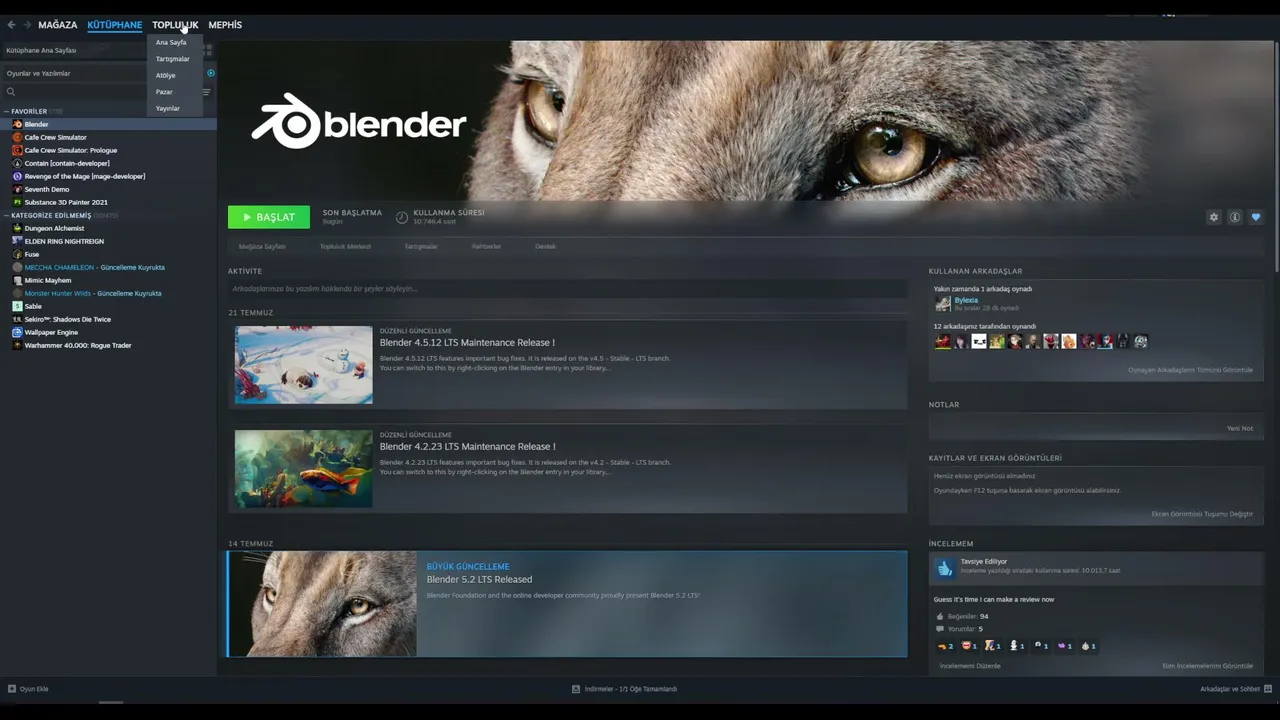Image resolution: width=1280 pixels, height=720 pixels.
Task: Click the Warhammer 40,000: Rogue Trader icon
Action: (x=17, y=345)
